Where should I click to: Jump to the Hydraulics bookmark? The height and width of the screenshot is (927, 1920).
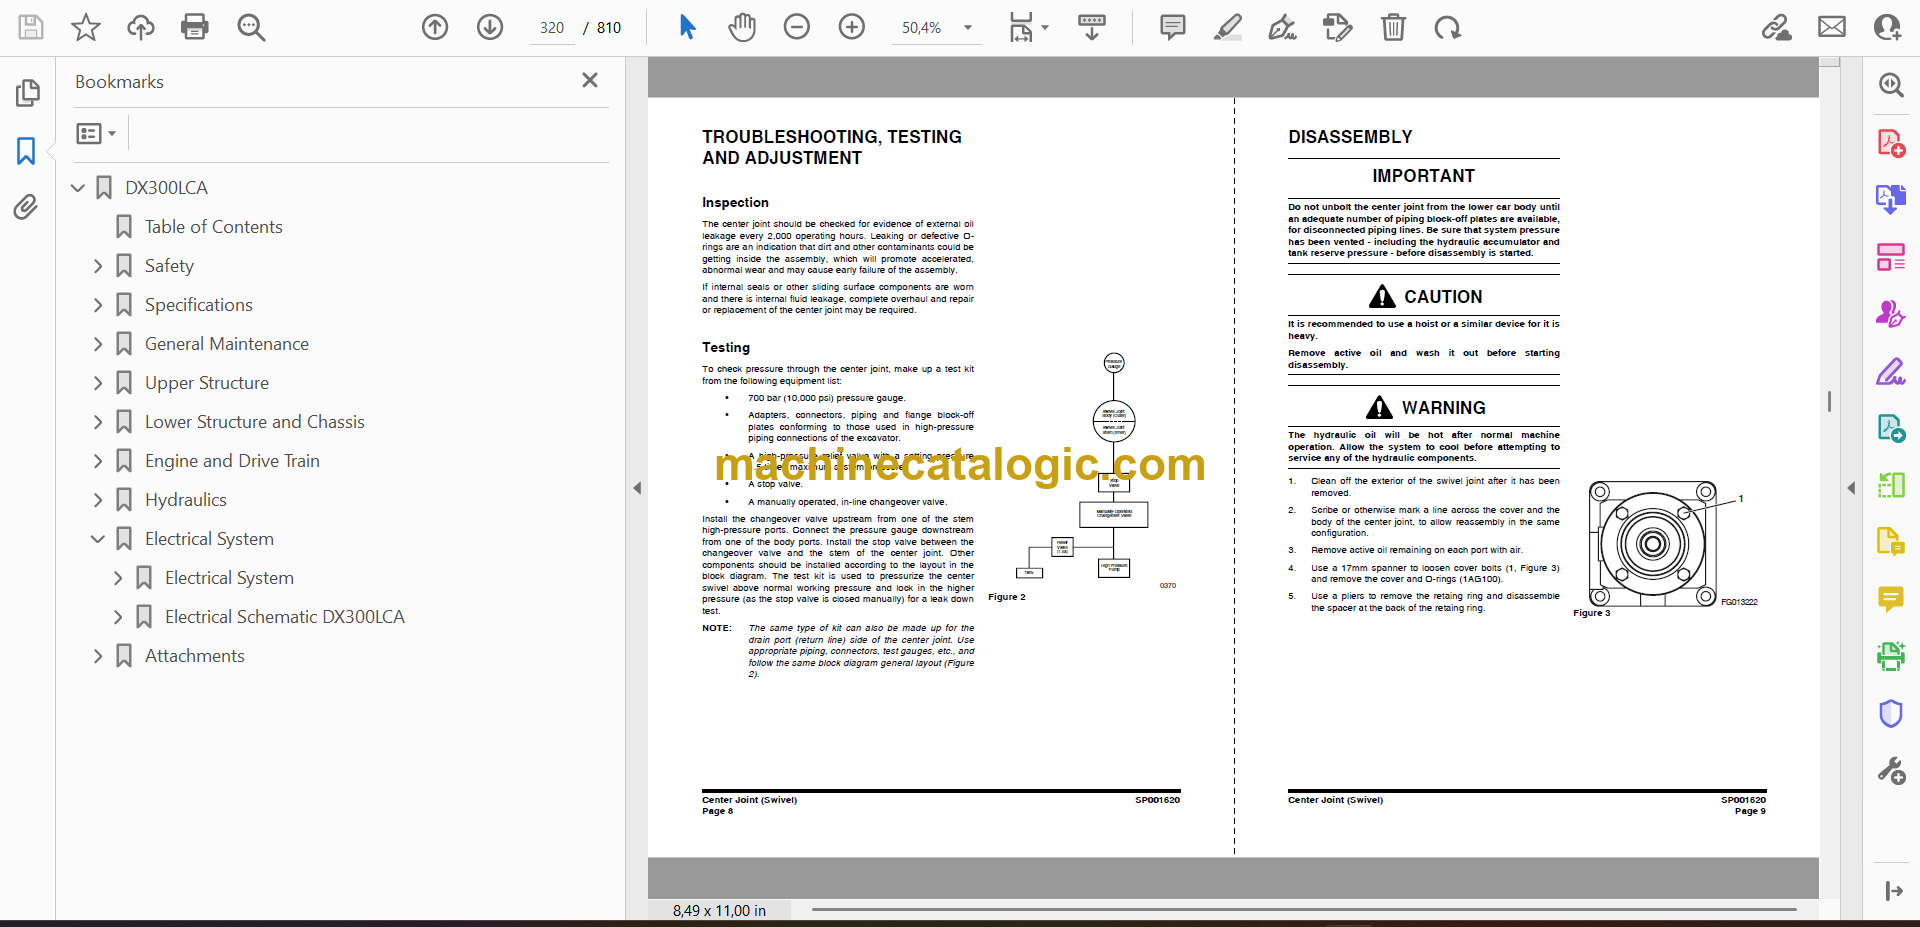185,500
